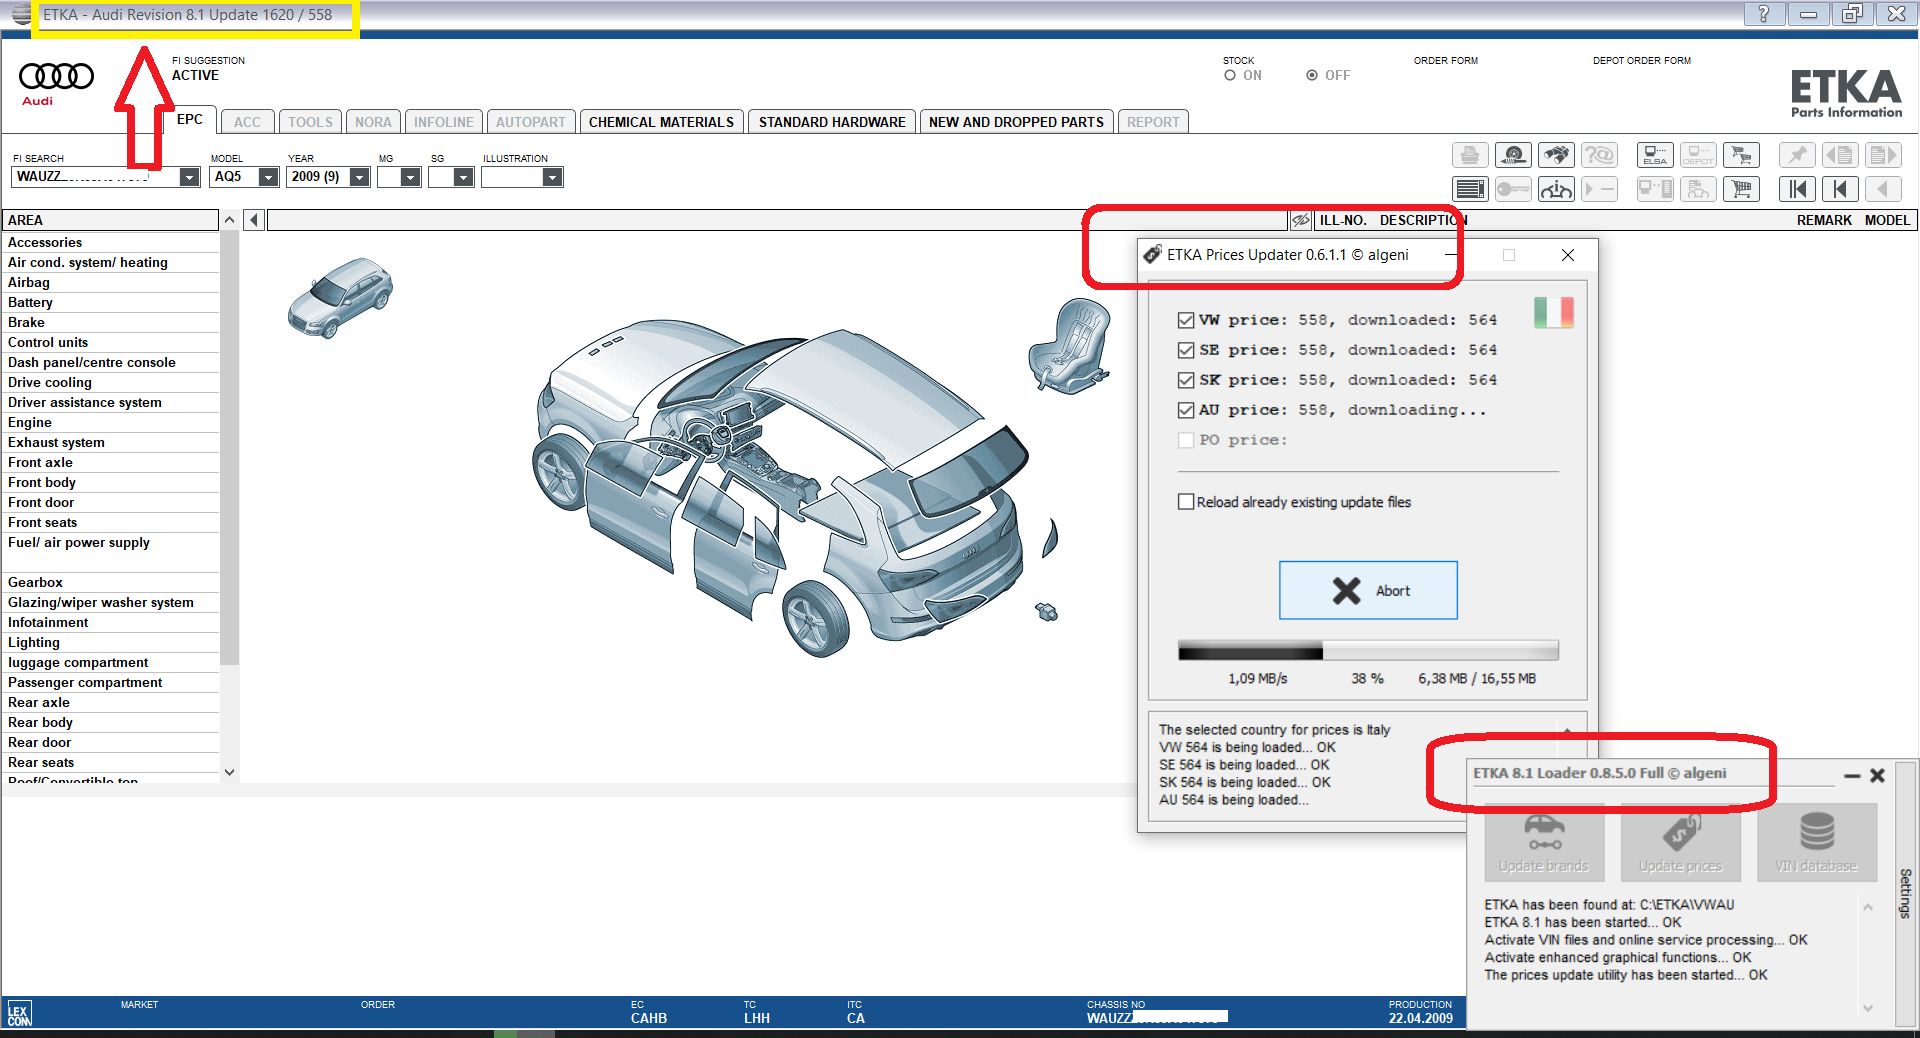The image size is (1920, 1038).
Task: Click the help question mark button in title bar
Action: pos(1764,14)
